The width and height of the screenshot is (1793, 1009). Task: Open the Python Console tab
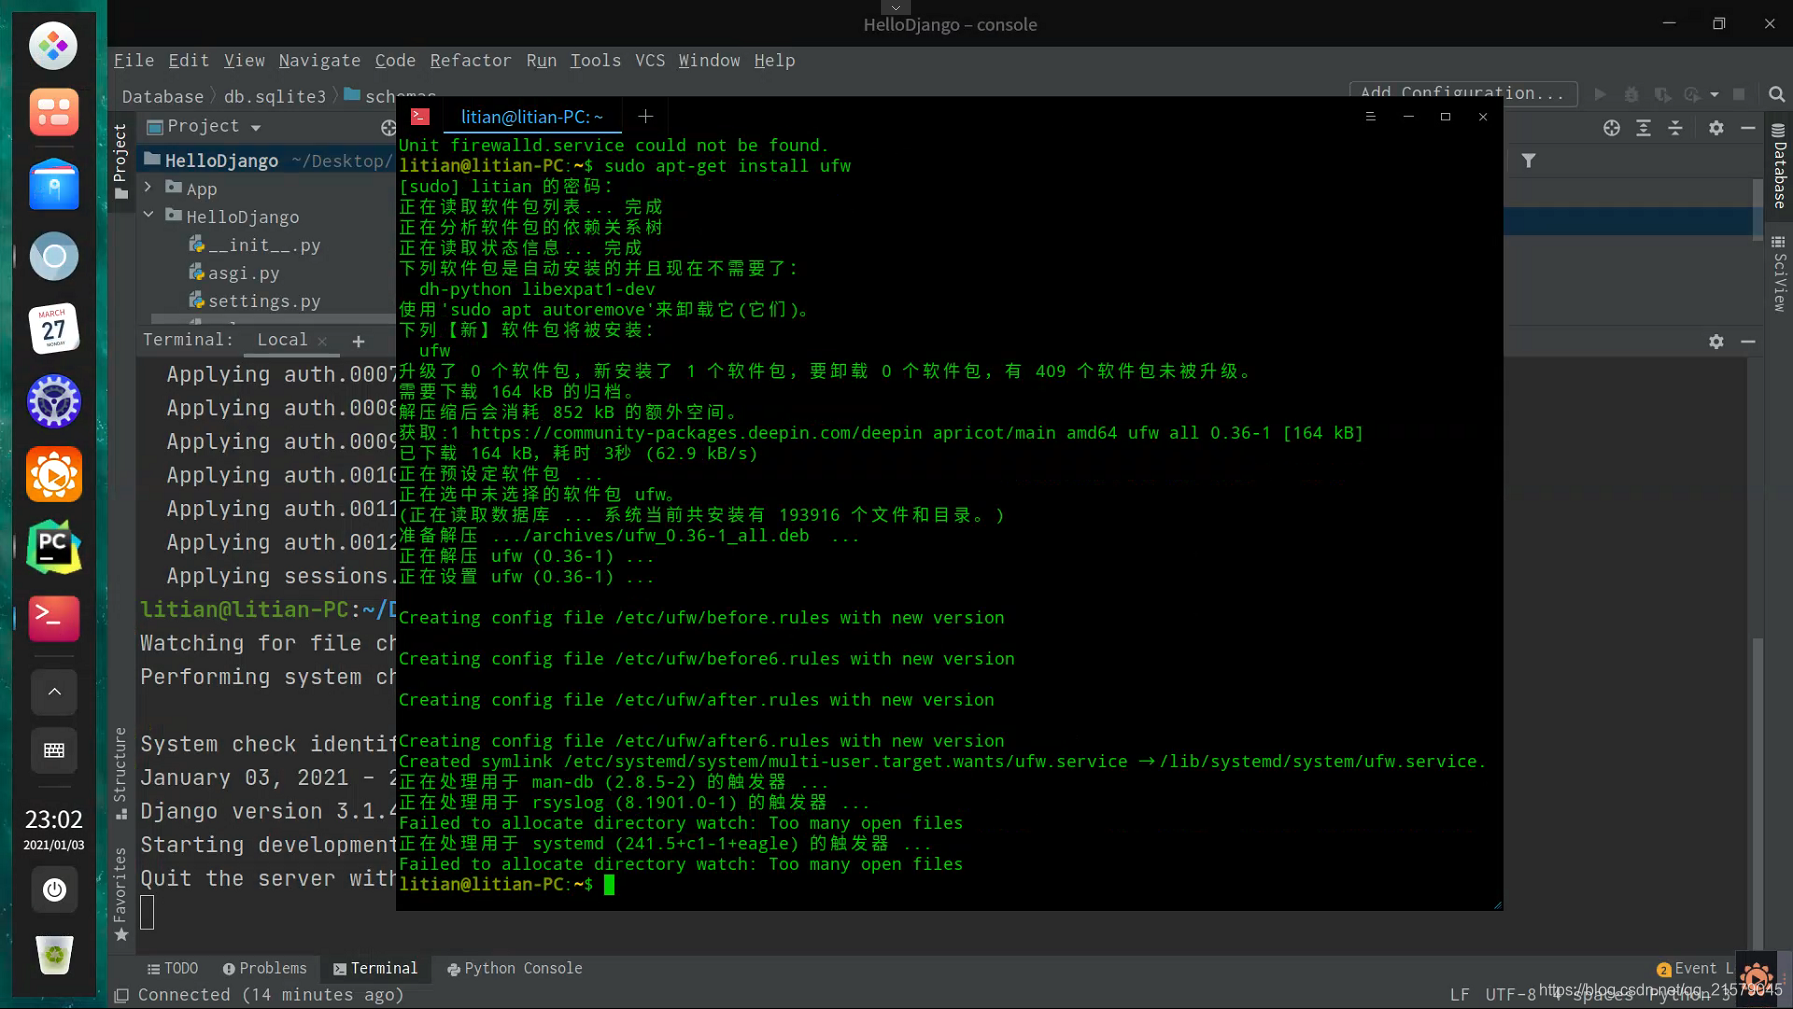click(x=514, y=968)
